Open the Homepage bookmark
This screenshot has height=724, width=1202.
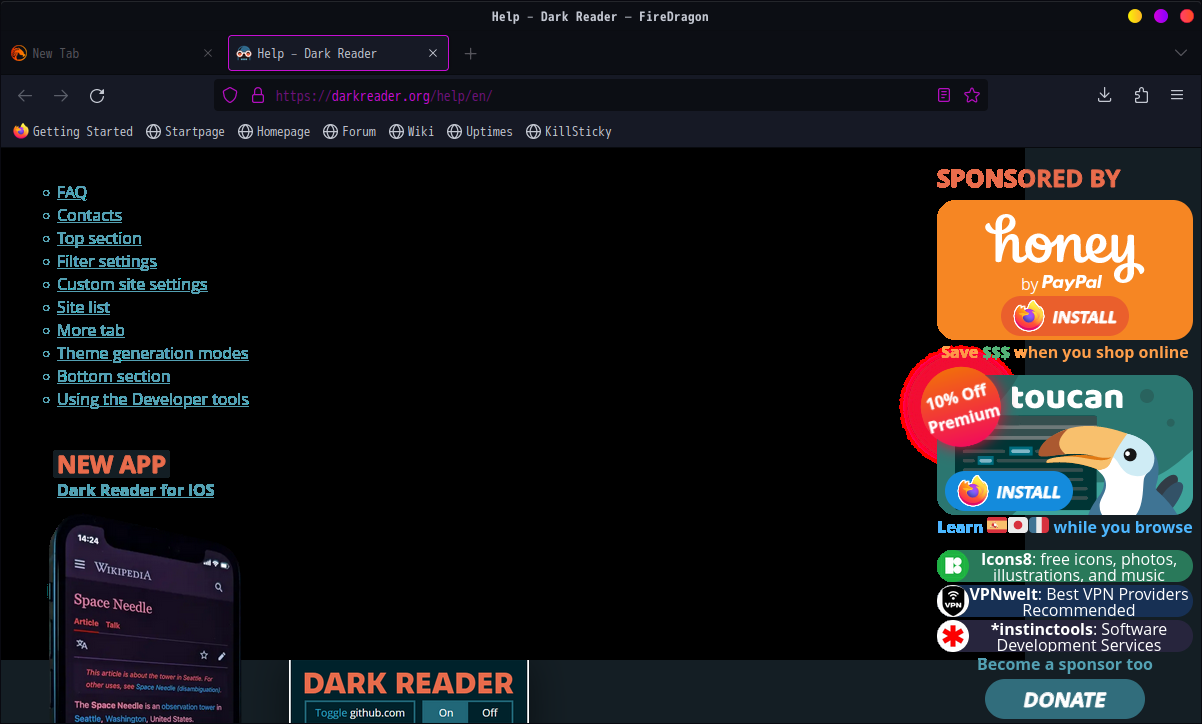click(x=274, y=131)
